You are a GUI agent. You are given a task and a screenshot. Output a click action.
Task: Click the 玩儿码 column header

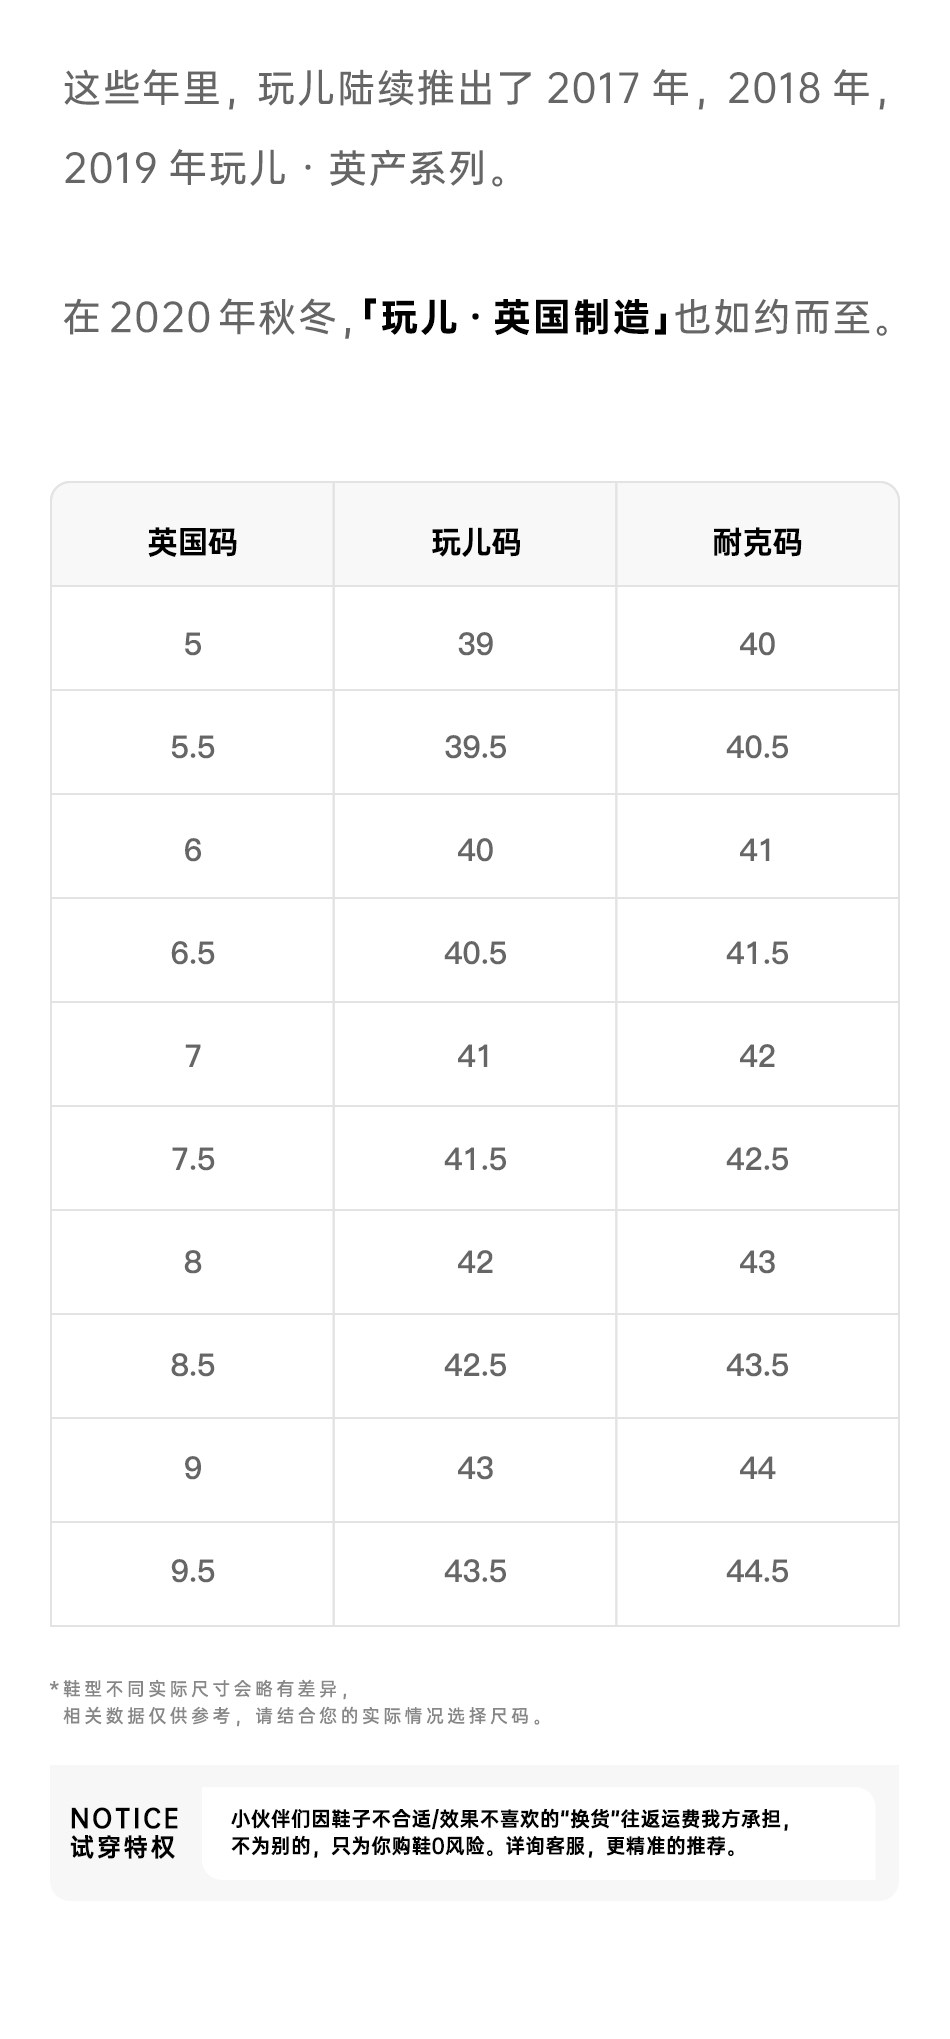(x=475, y=542)
